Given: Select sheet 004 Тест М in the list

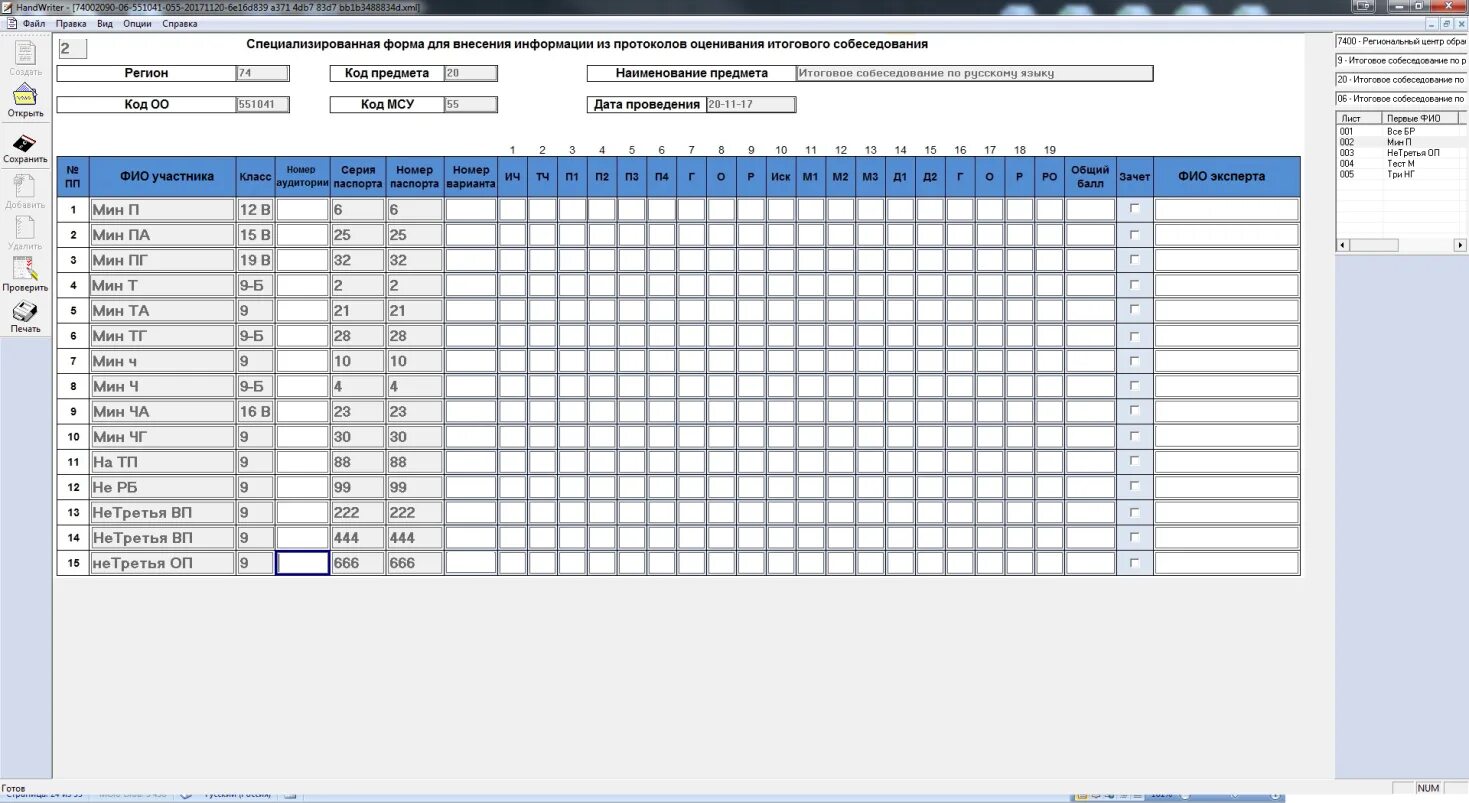Looking at the screenshot, I should coord(1400,163).
